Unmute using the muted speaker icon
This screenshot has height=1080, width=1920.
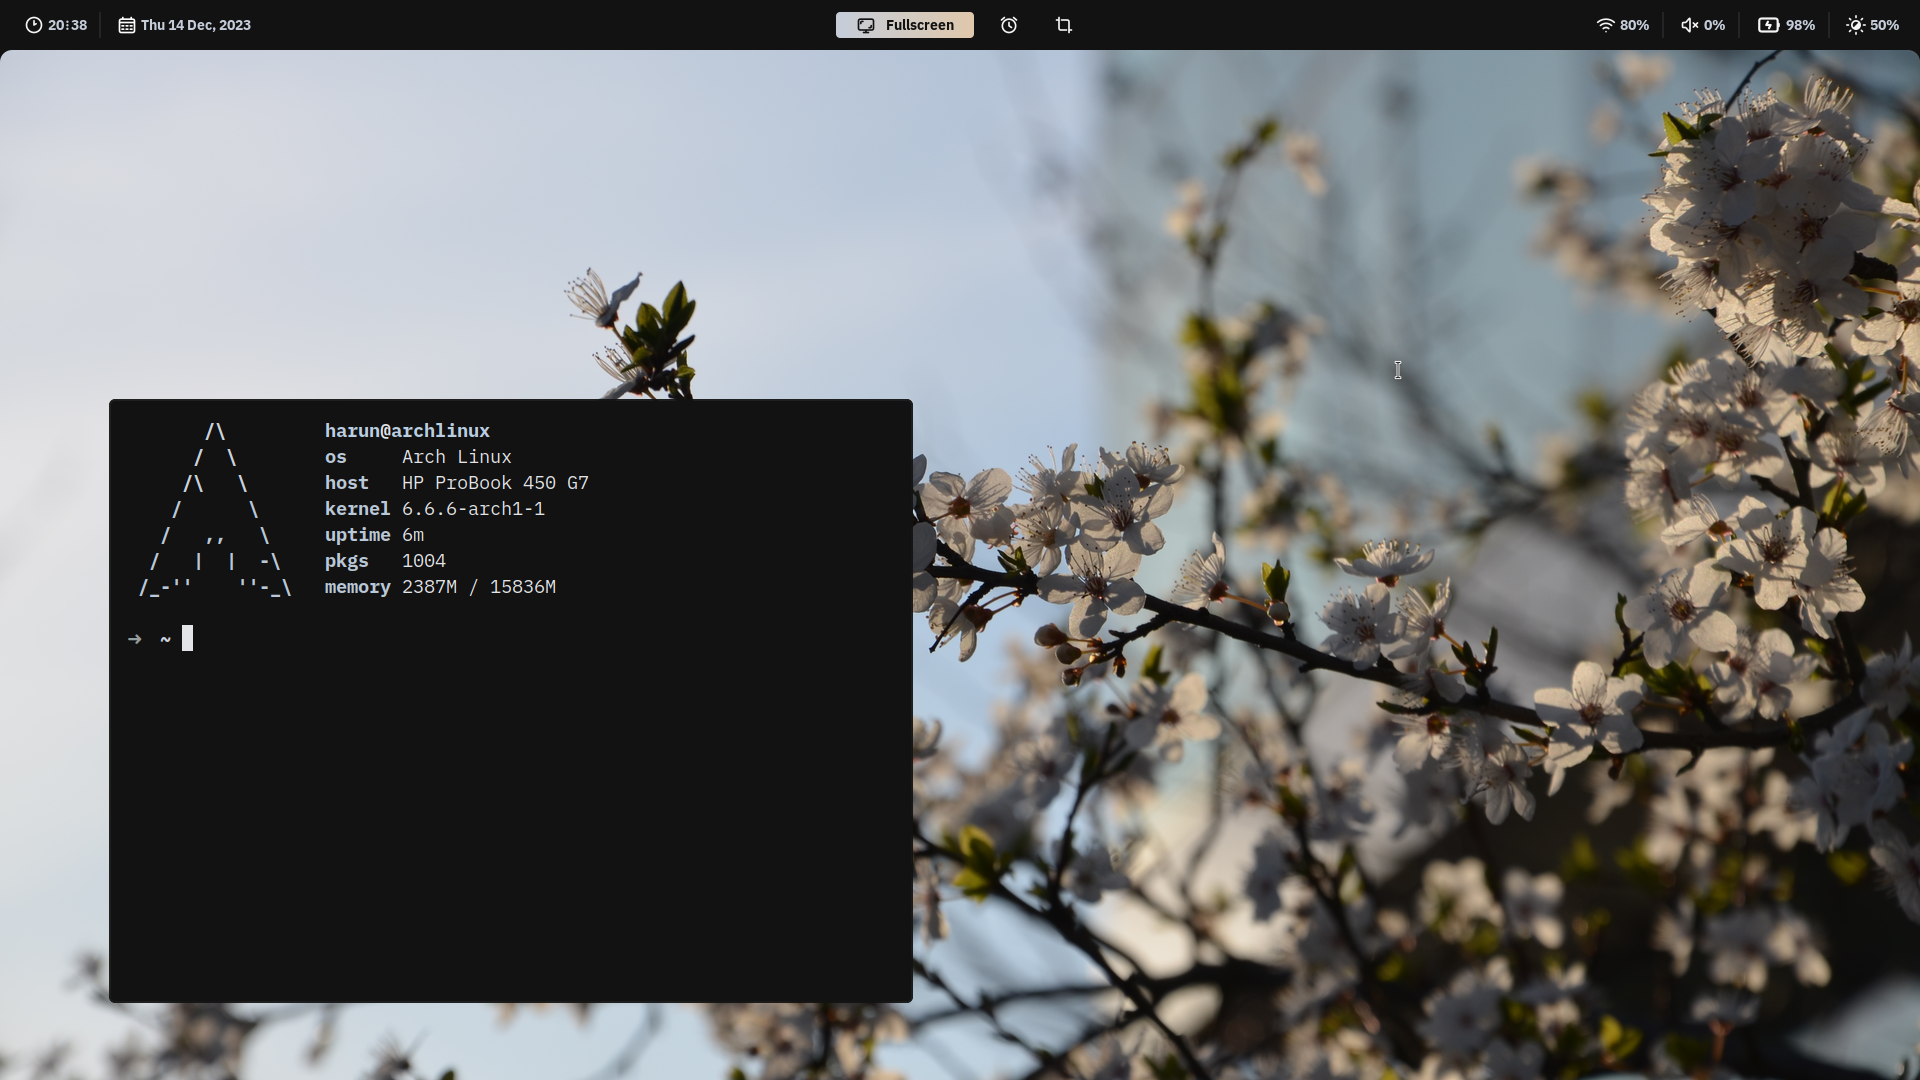tap(1689, 25)
